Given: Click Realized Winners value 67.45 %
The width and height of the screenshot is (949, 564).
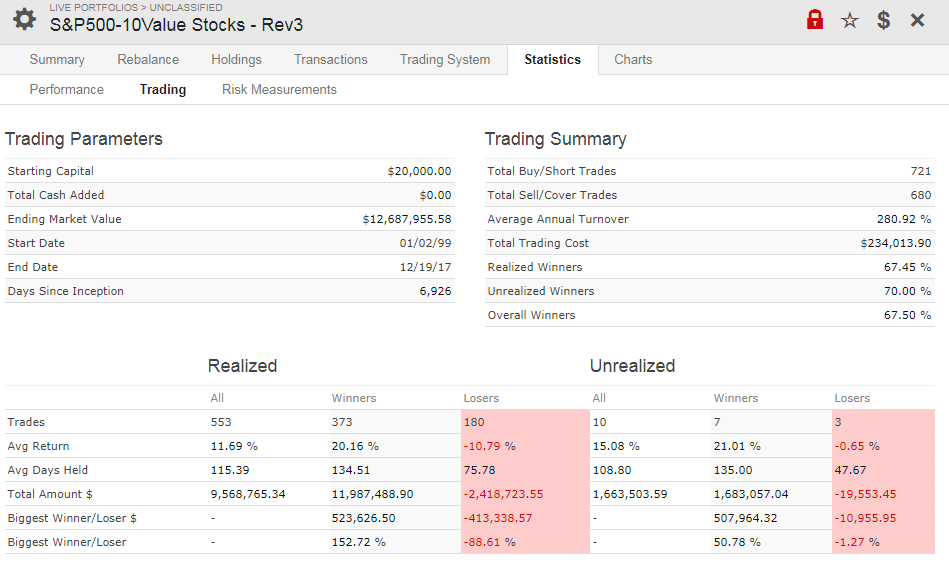Looking at the screenshot, I should [x=907, y=267].
